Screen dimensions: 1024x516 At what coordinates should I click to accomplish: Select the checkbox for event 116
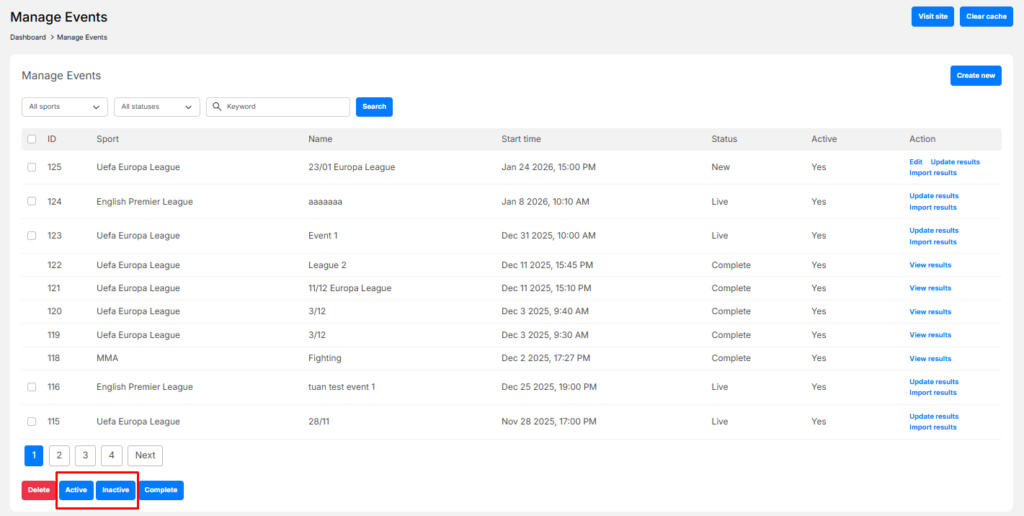click(32, 387)
